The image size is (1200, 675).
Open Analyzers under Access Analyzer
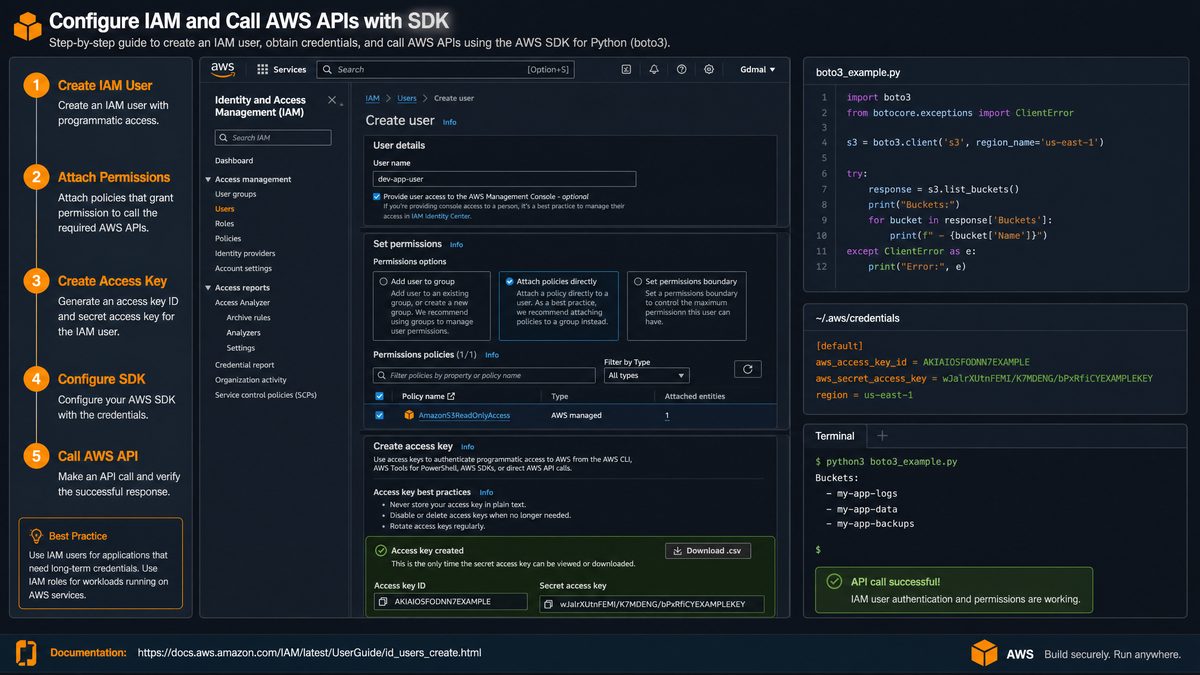pos(244,333)
